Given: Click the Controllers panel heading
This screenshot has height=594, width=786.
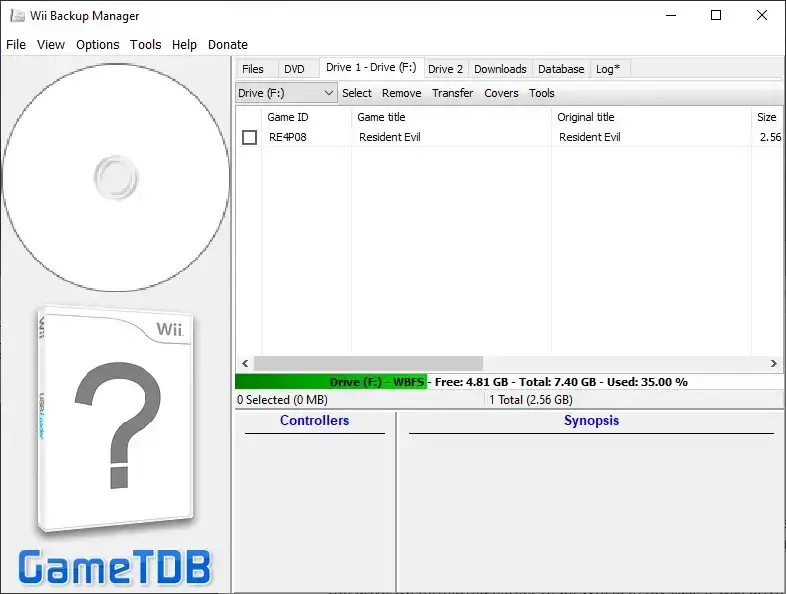Looking at the screenshot, I should tap(314, 421).
